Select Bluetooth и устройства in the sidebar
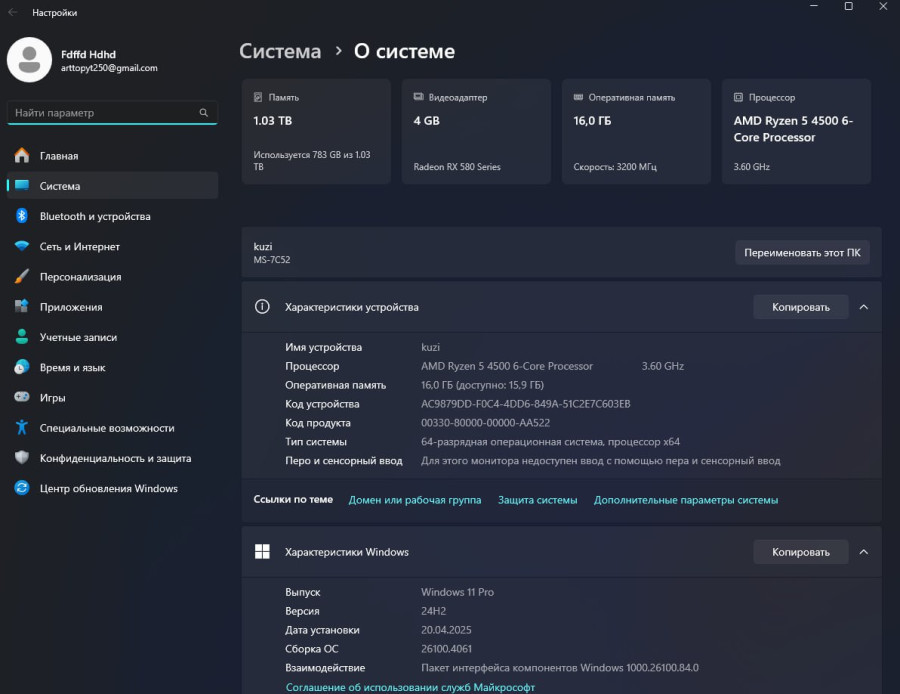Viewport: 900px width, 694px height. tap(112, 216)
